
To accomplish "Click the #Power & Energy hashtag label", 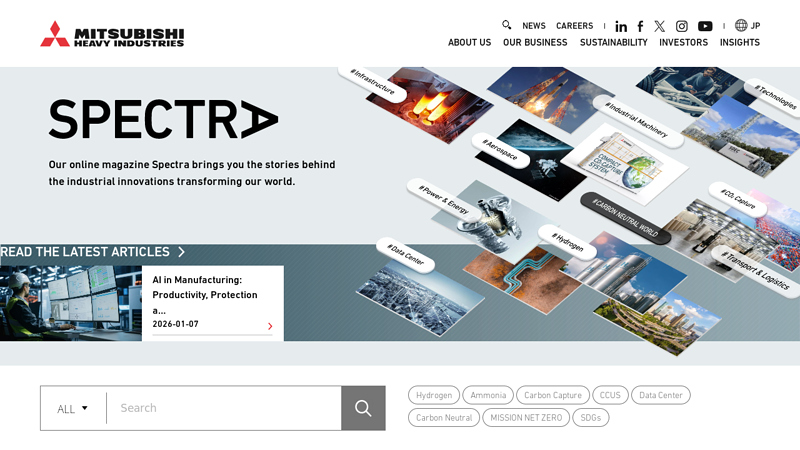I will tap(443, 199).
